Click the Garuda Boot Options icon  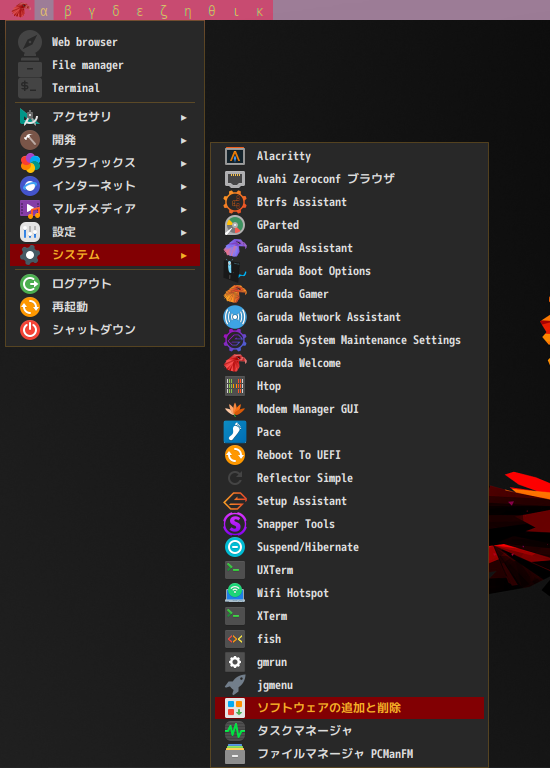coord(235,271)
